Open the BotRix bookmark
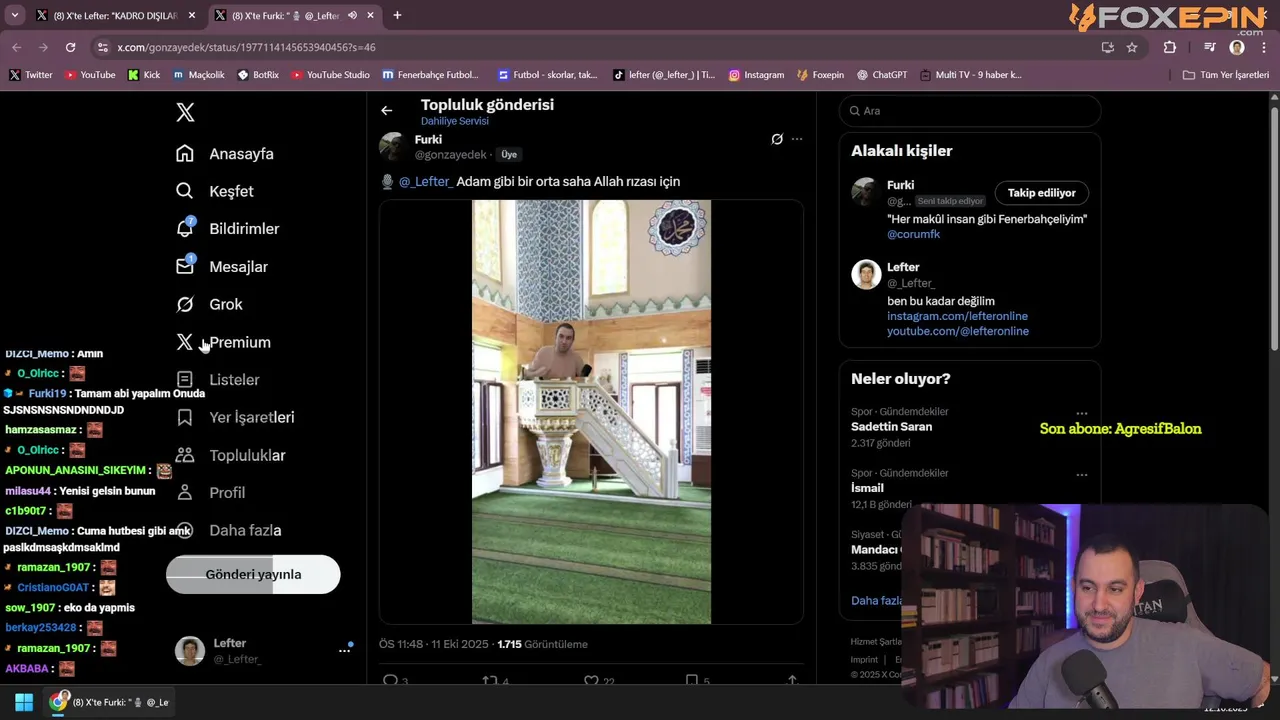1280x720 pixels. pyautogui.click(x=258, y=75)
